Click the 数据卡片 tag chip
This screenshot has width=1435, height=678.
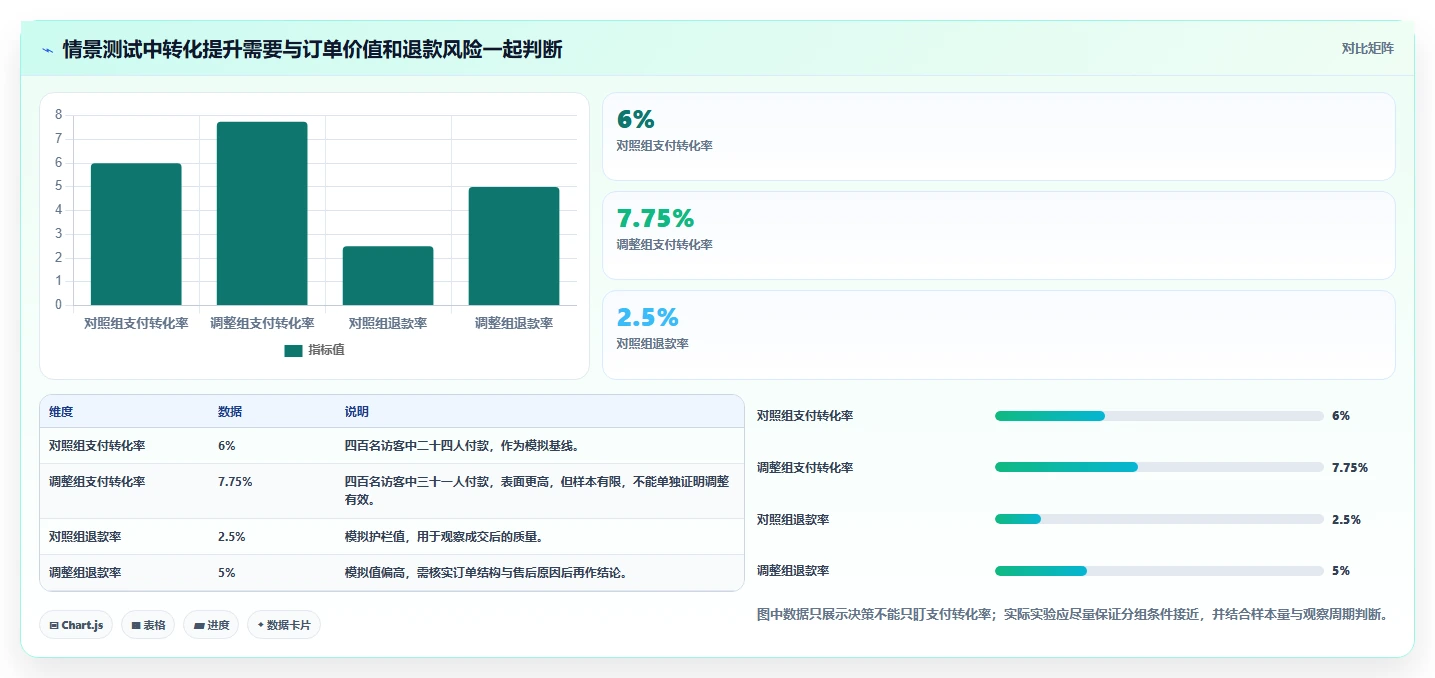[x=284, y=625]
